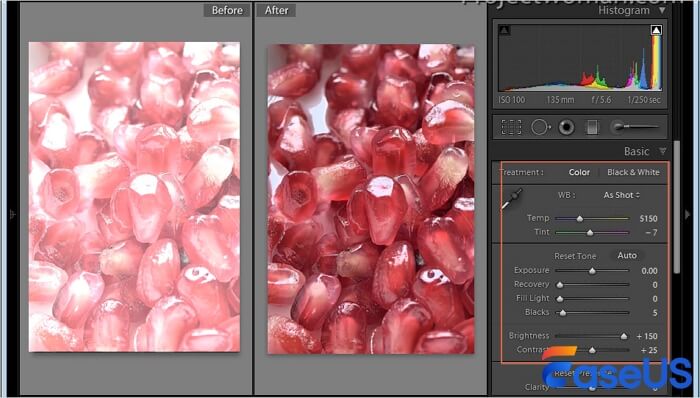Click the Brightness slider handle
The image size is (700, 398).
[x=624, y=336]
